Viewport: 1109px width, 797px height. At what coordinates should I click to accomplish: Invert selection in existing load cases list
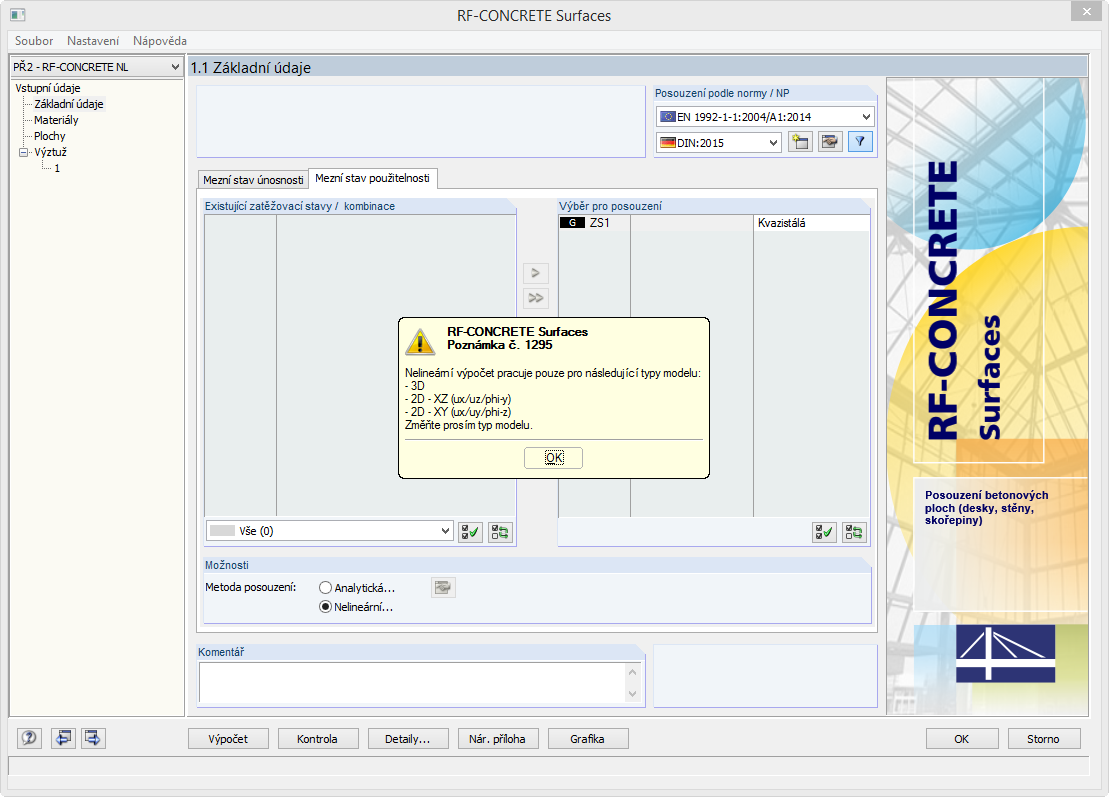pyautogui.click(x=500, y=532)
